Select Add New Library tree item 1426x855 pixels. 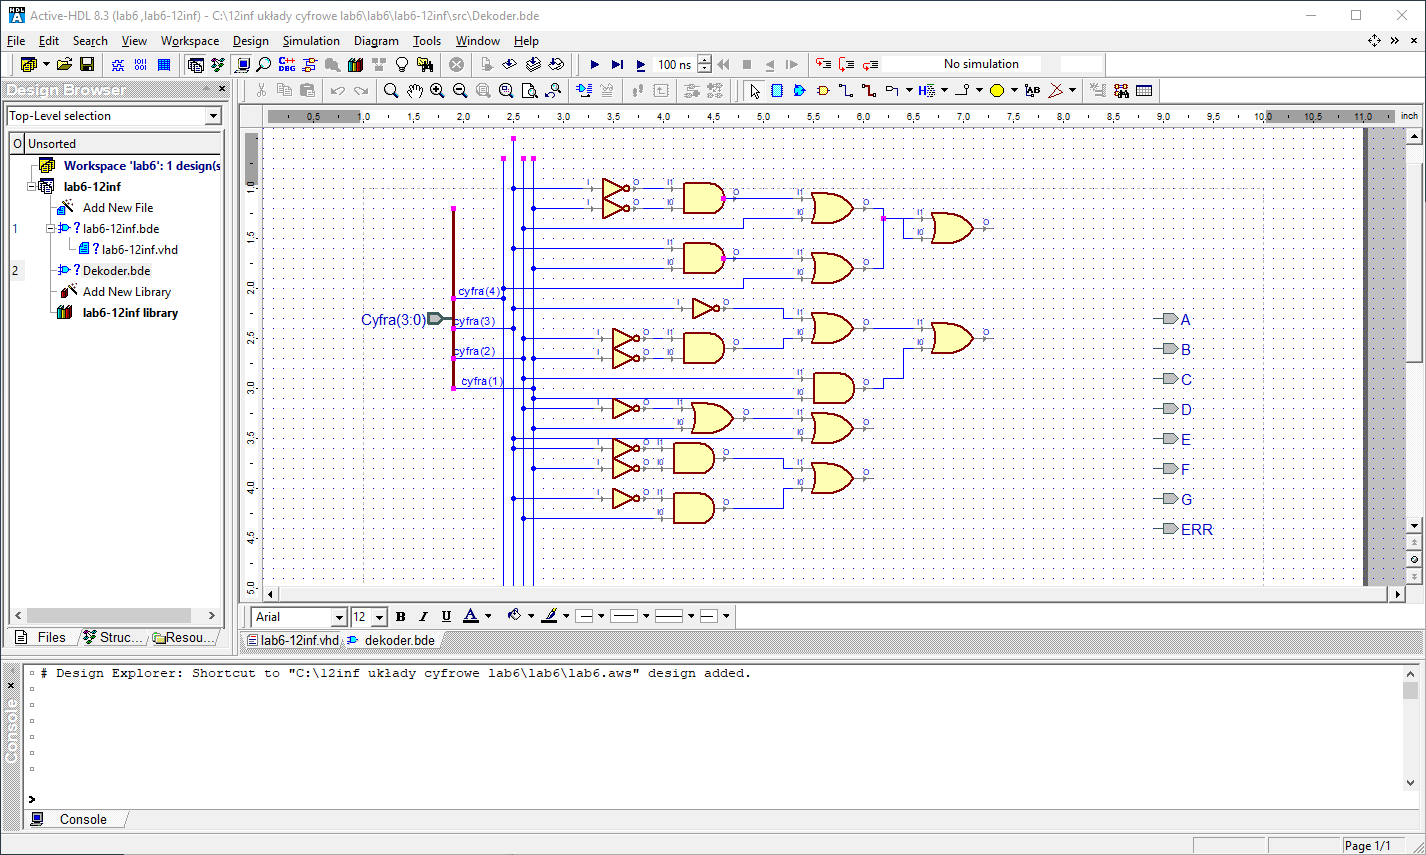(x=126, y=292)
